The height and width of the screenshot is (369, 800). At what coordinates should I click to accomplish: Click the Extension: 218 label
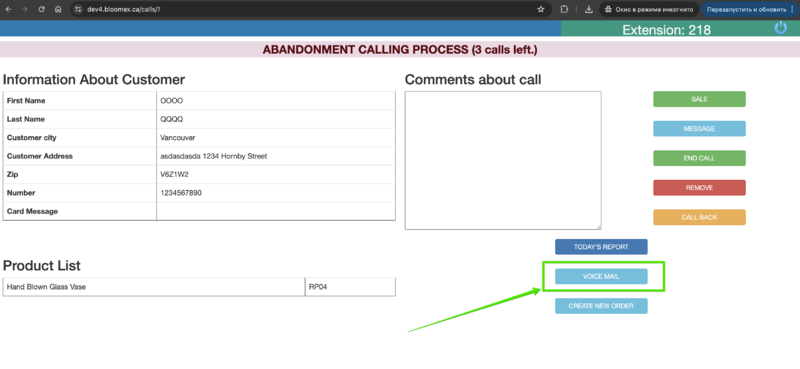click(666, 30)
